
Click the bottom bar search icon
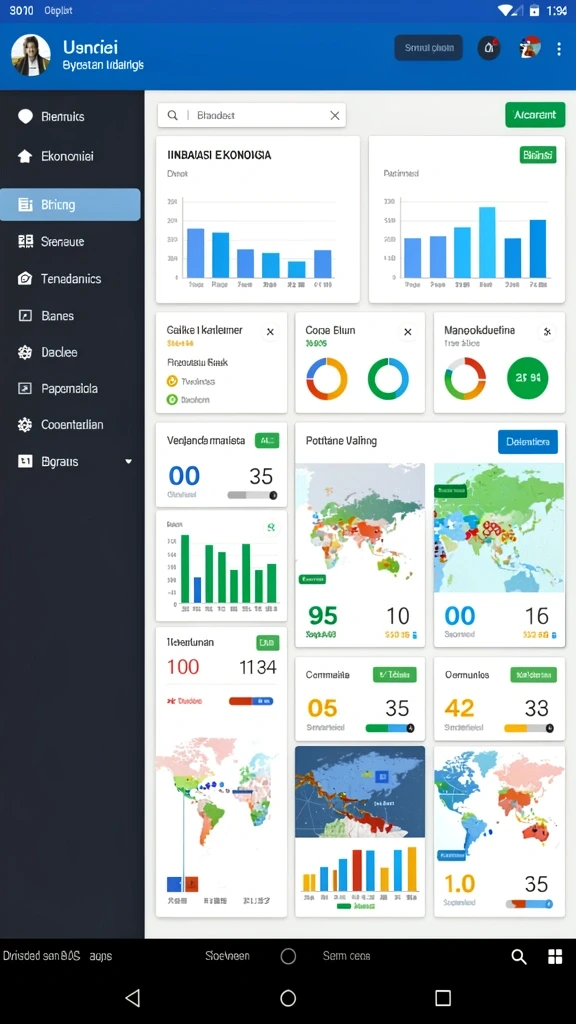click(519, 957)
